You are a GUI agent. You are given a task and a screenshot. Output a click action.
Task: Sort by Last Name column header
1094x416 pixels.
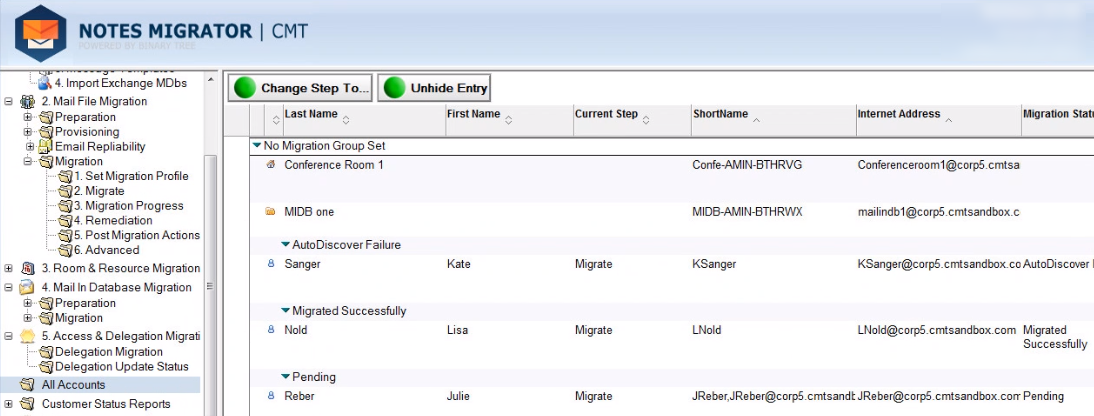pos(311,114)
